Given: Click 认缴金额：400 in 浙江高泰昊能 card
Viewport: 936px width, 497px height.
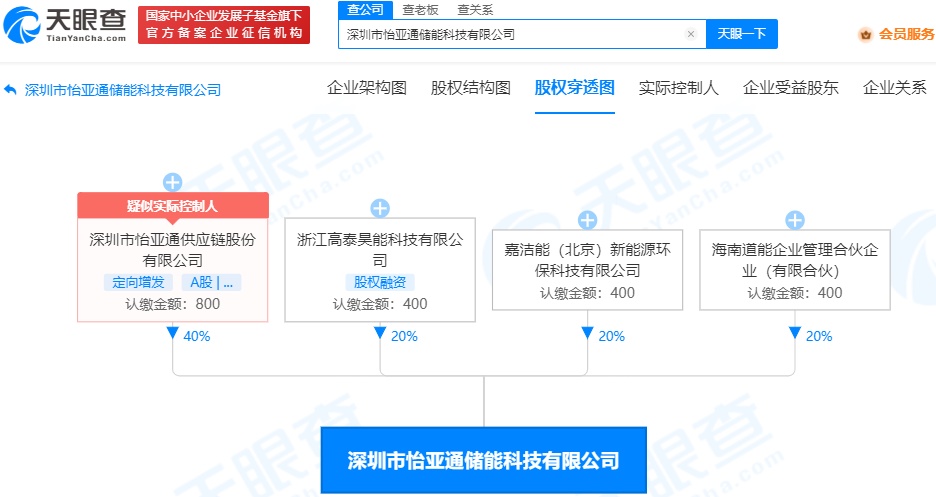Looking at the screenshot, I should coord(380,304).
